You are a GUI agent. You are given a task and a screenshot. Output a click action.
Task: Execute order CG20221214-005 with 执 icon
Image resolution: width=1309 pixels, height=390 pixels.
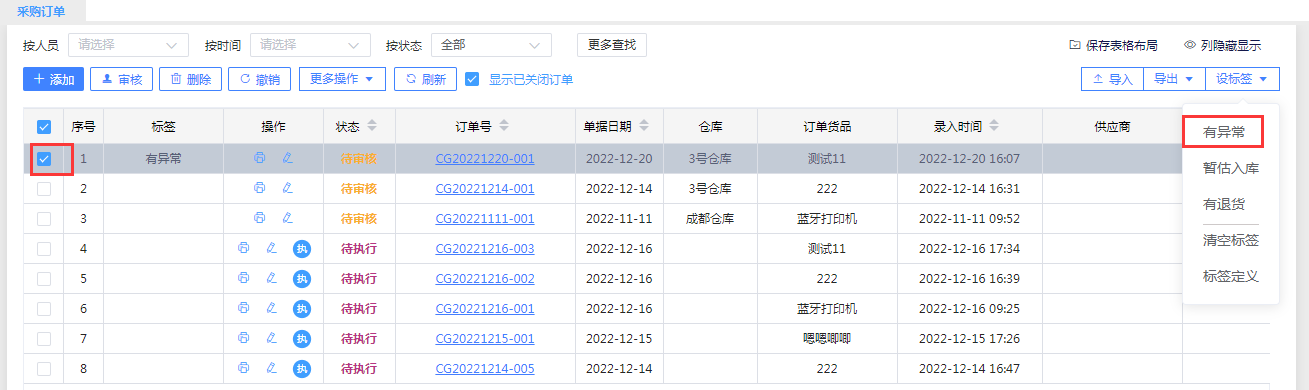tap(302, 369)
